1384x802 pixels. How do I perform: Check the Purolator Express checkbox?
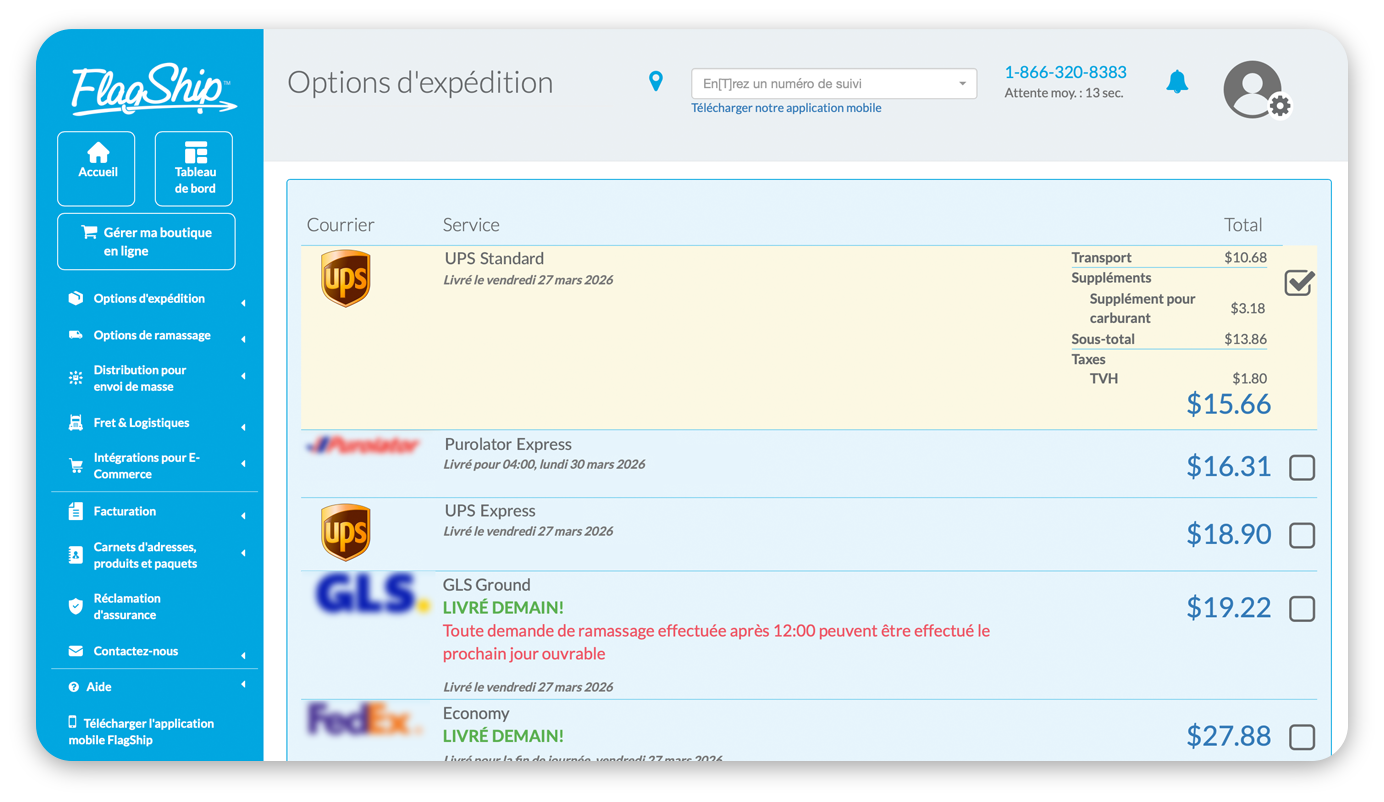click(x=1302, y=467)
